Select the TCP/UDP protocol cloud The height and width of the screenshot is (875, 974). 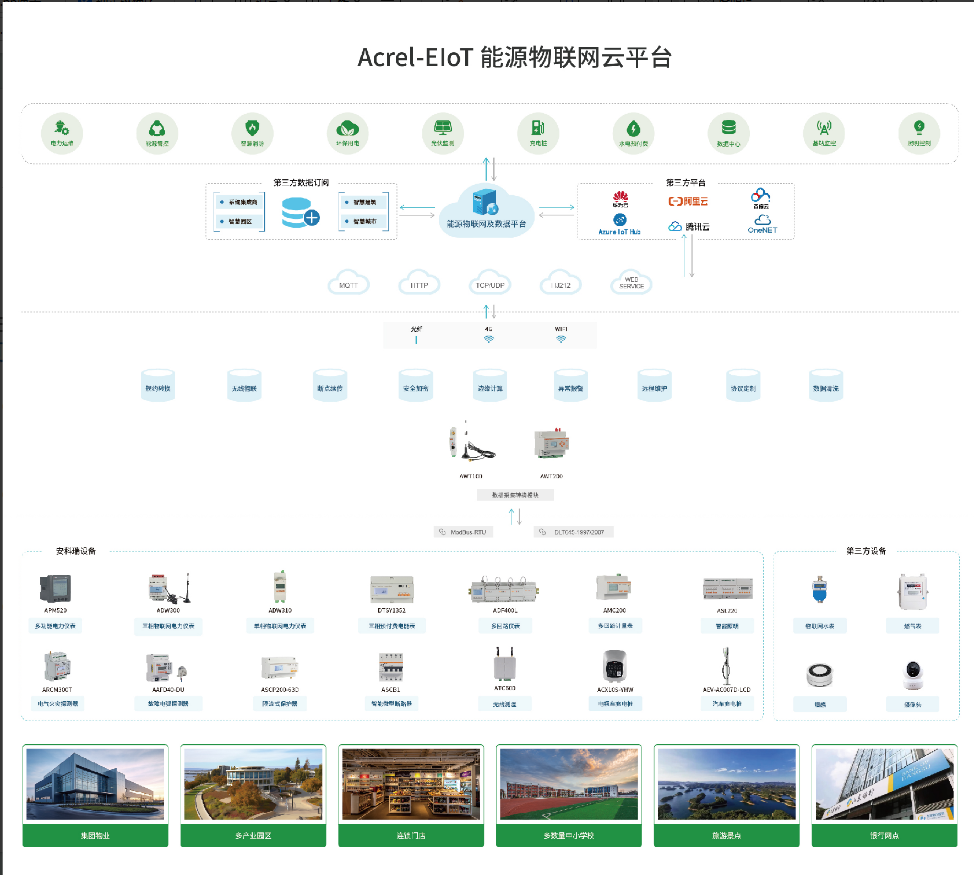[490, 283]
